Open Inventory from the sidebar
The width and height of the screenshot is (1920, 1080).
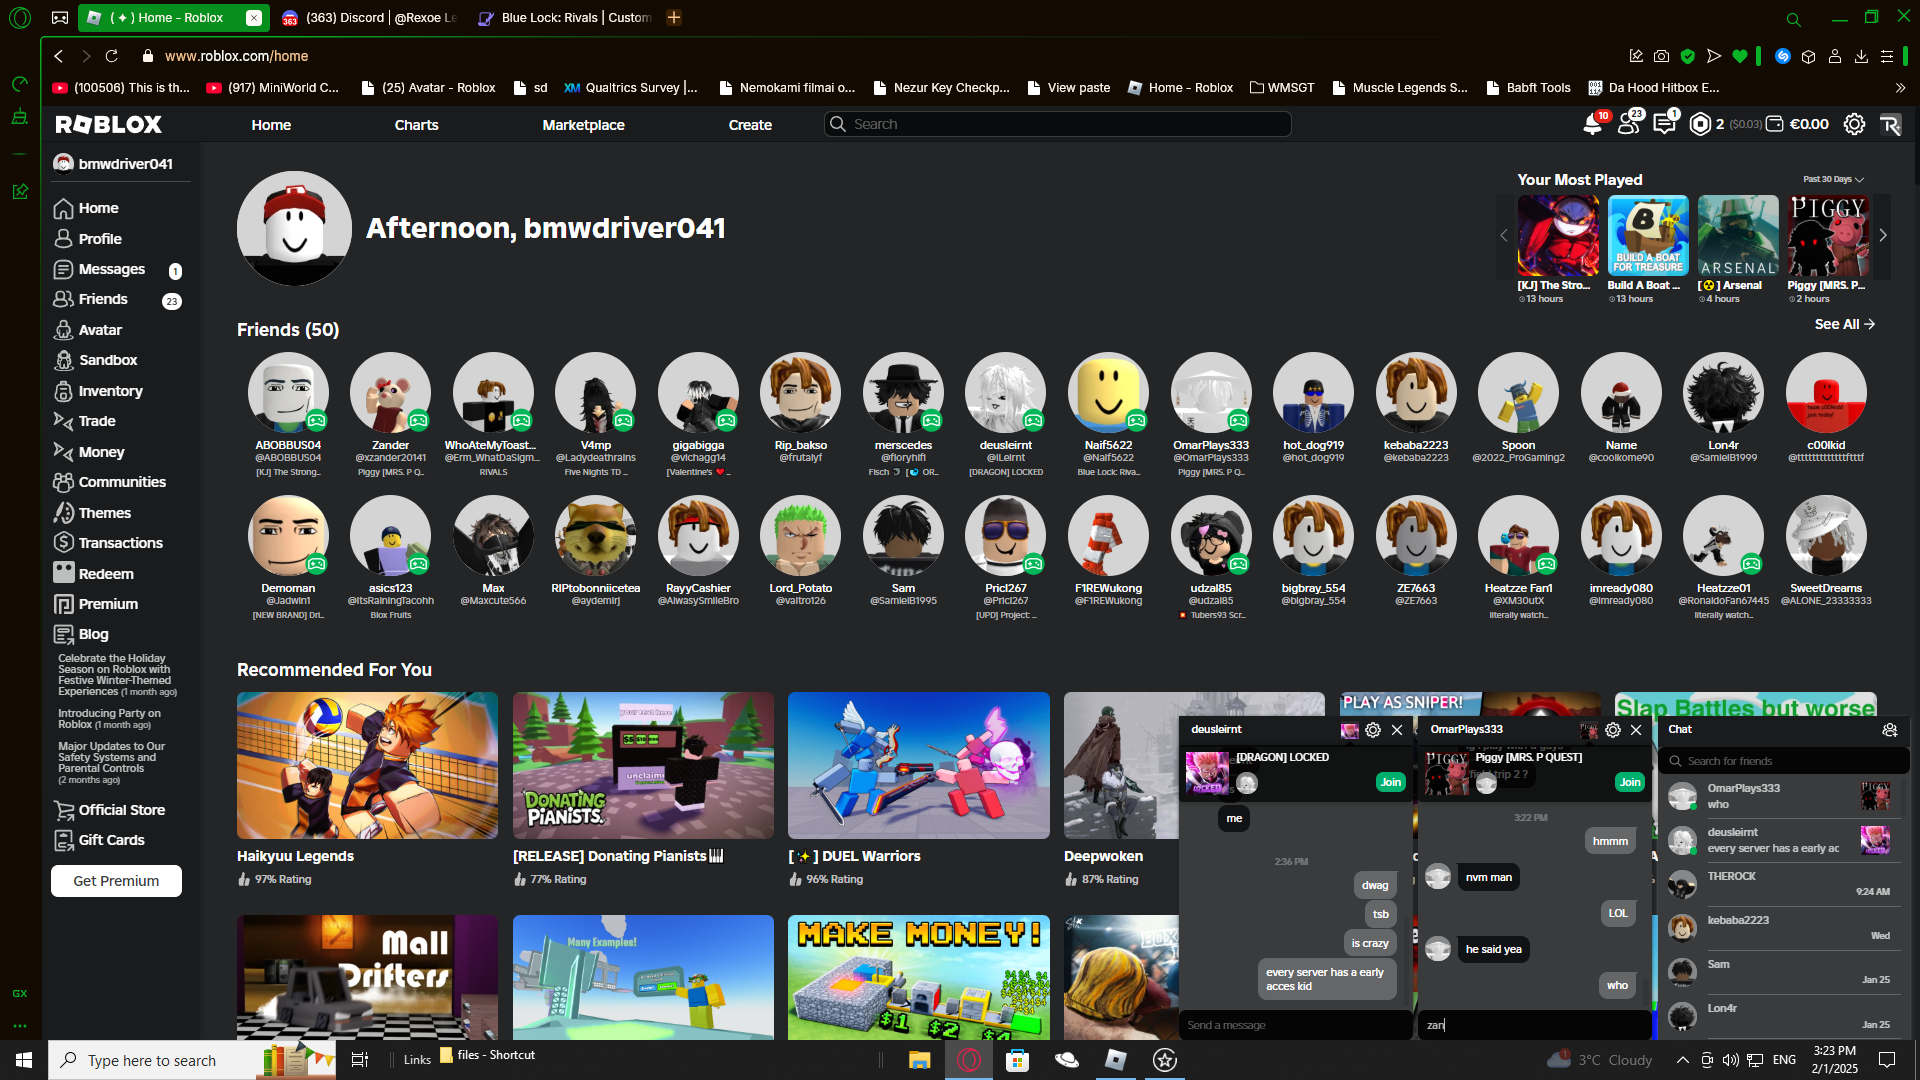(110, 391)
